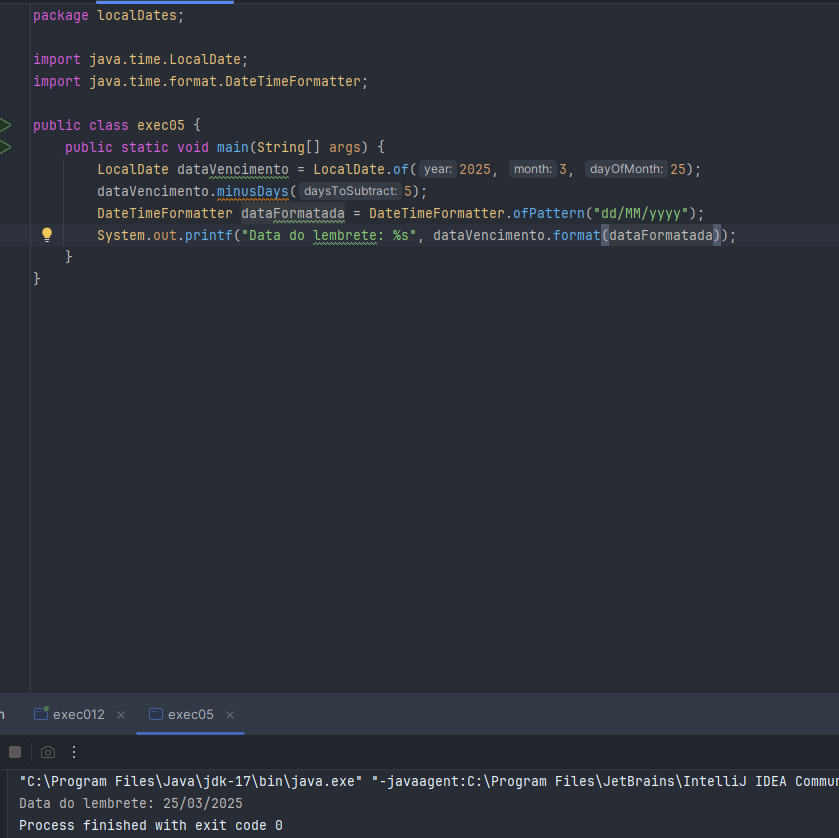This screenshot has width=839, height=838.
Task: Click the main method name
Action: [233, 147]
